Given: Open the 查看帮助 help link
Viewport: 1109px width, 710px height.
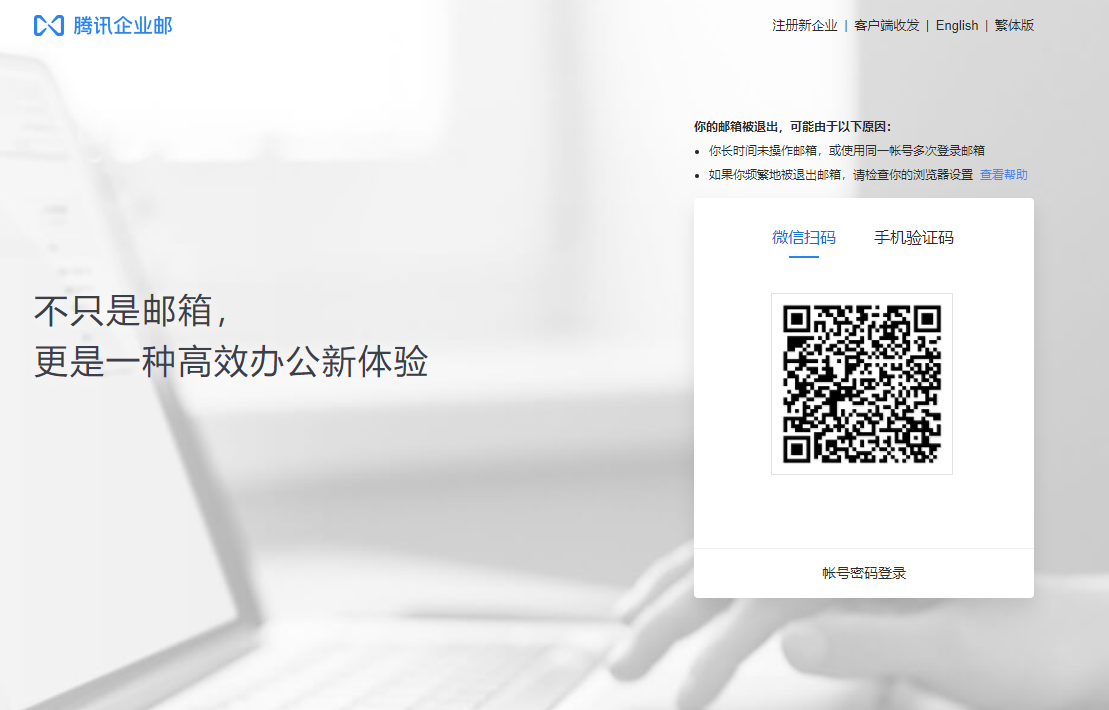Looking at the screenshot, I should pyautogui.click(x=1003, y=175).
